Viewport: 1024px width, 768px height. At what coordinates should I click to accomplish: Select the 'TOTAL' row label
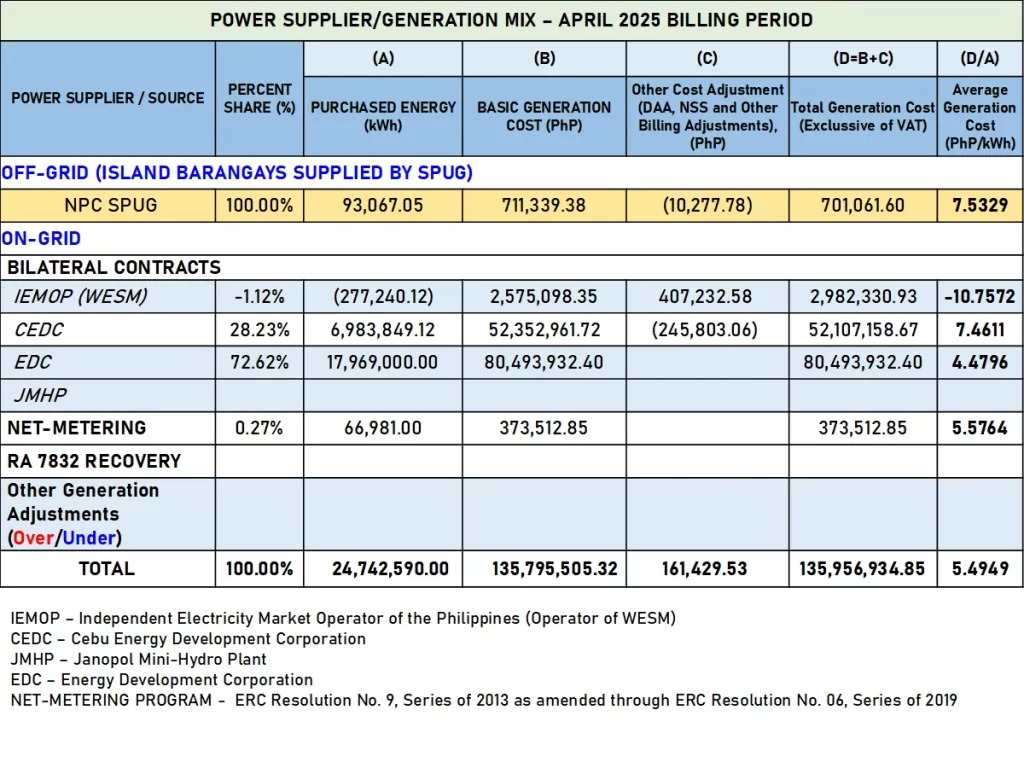(106, 569)
